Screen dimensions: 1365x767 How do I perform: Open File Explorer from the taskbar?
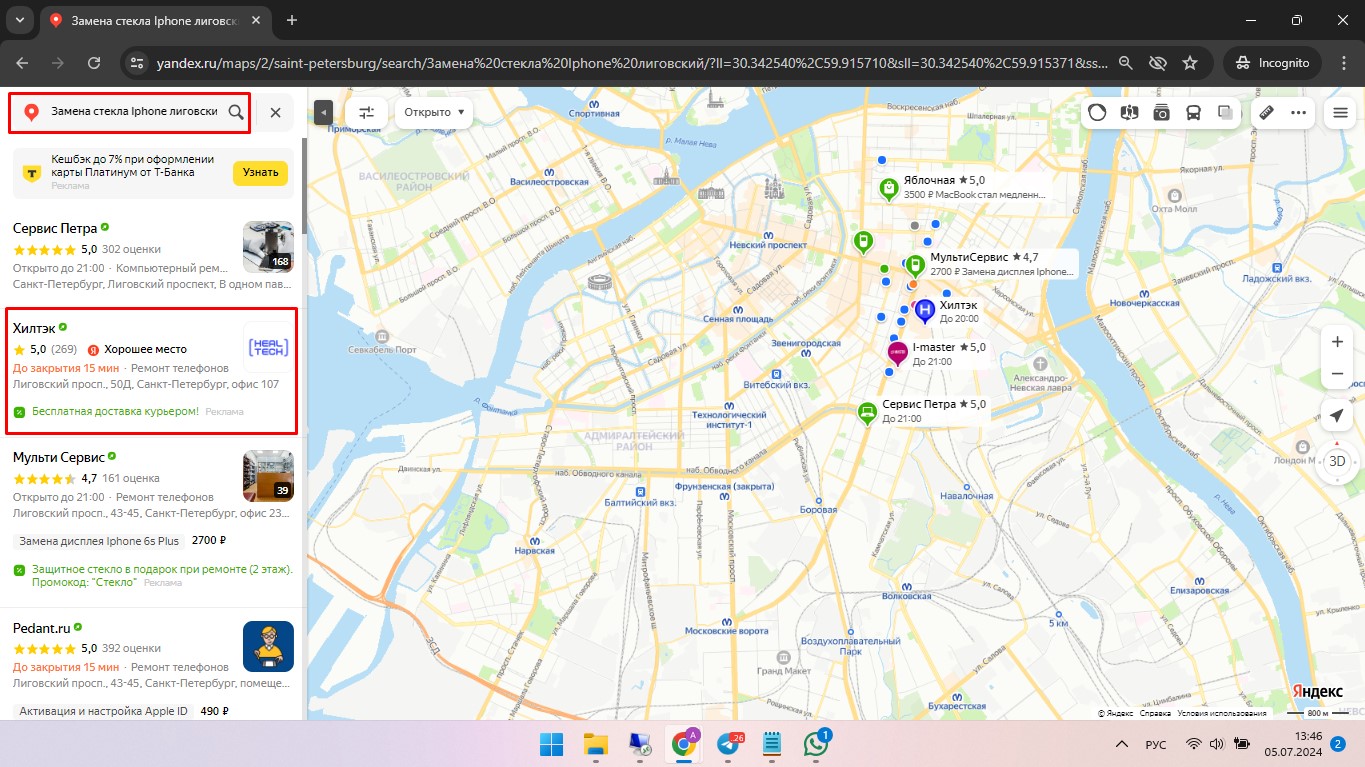click(596, 743)
